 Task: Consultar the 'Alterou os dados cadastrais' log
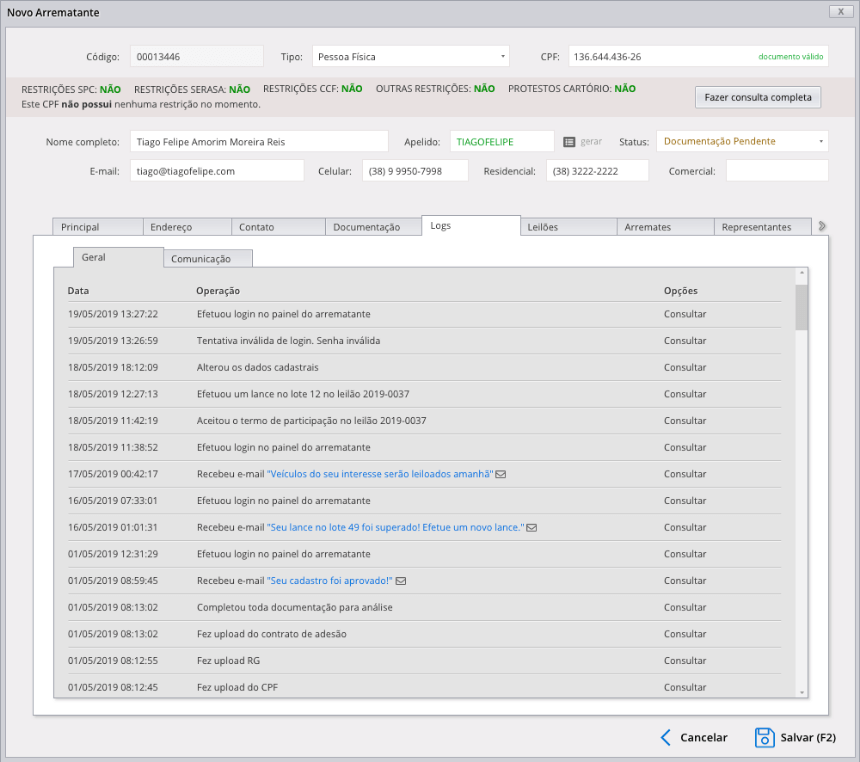tap(685, 367)
